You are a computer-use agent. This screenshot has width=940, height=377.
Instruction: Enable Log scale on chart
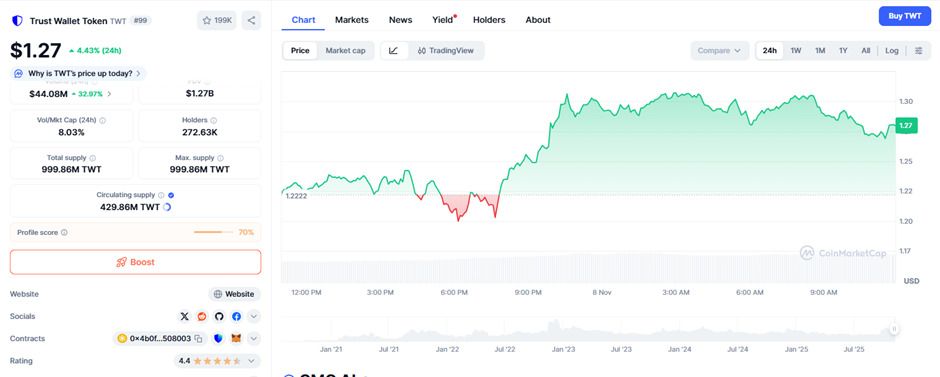click(891, 51)
